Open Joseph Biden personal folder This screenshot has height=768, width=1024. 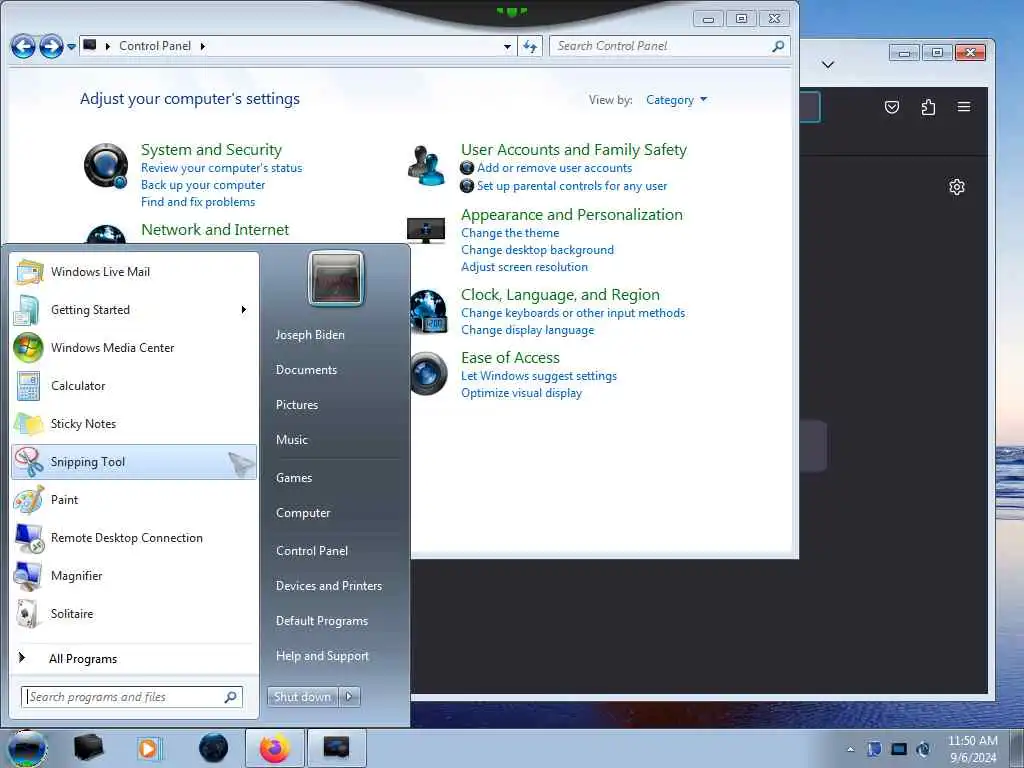pyautogui.click(x=310, y=334)
